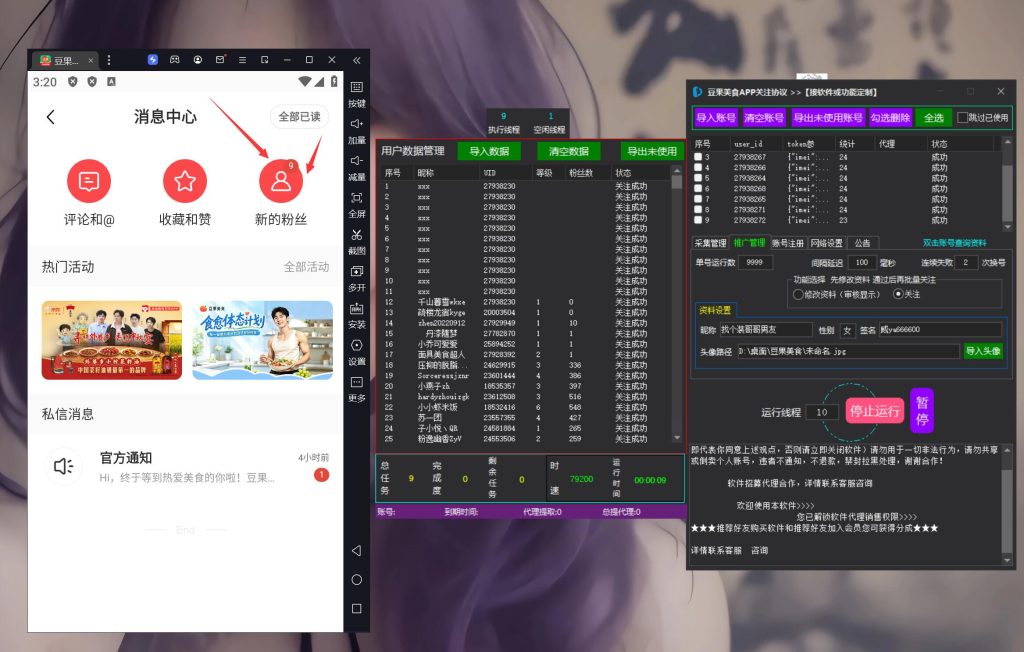The height and width of the screenshot is (652, 1024).
Task: Check account row 4 checkbox
Action: [698, 167]
